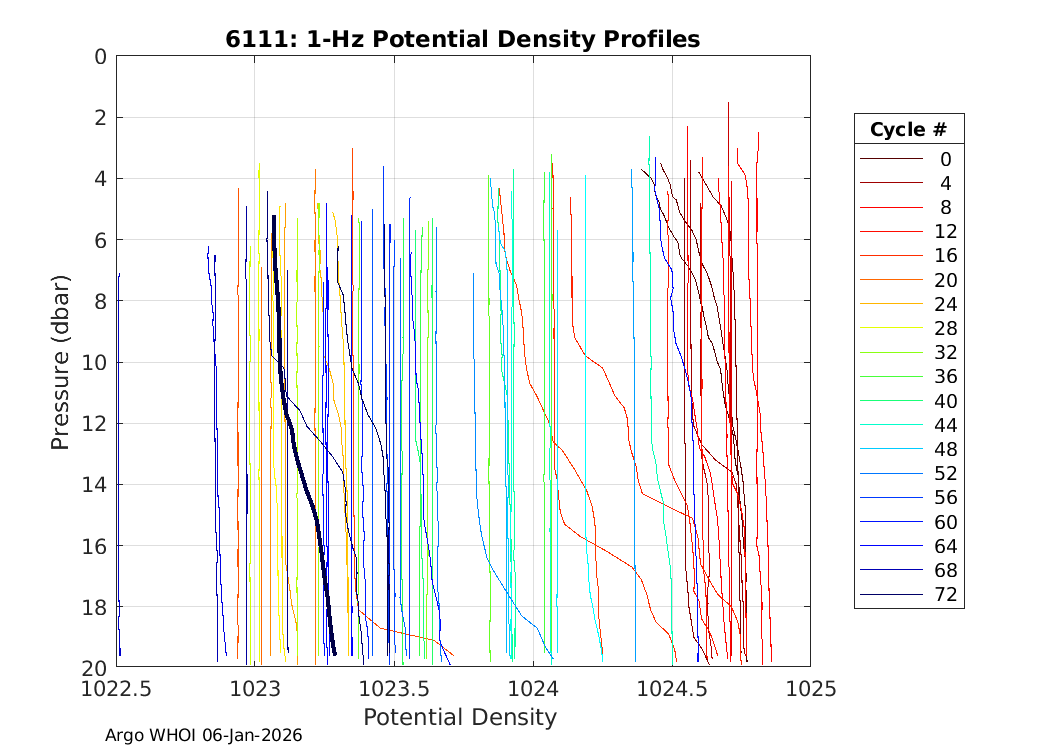
Task: Click the 1024 x-axis tick label
Action: tap(533, 689)
